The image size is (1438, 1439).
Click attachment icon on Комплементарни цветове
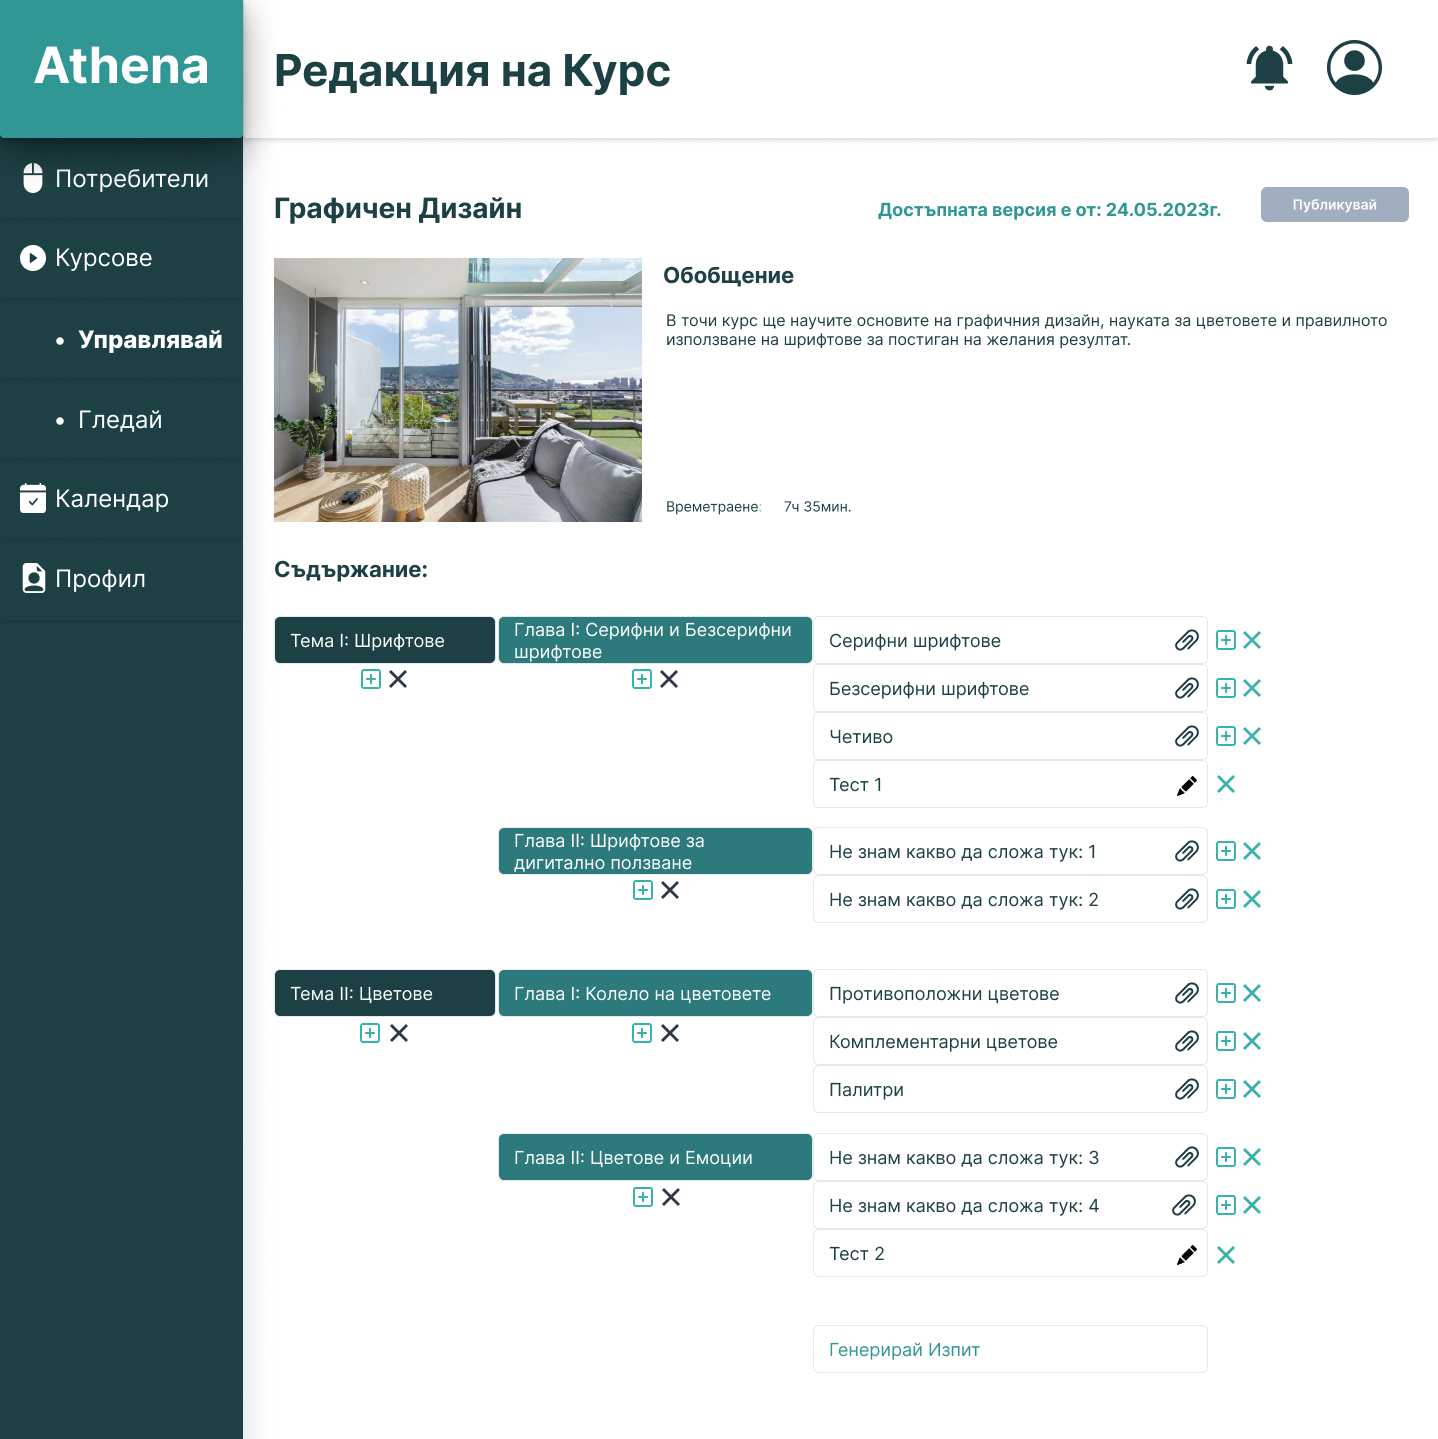tap(1186, 1041)
